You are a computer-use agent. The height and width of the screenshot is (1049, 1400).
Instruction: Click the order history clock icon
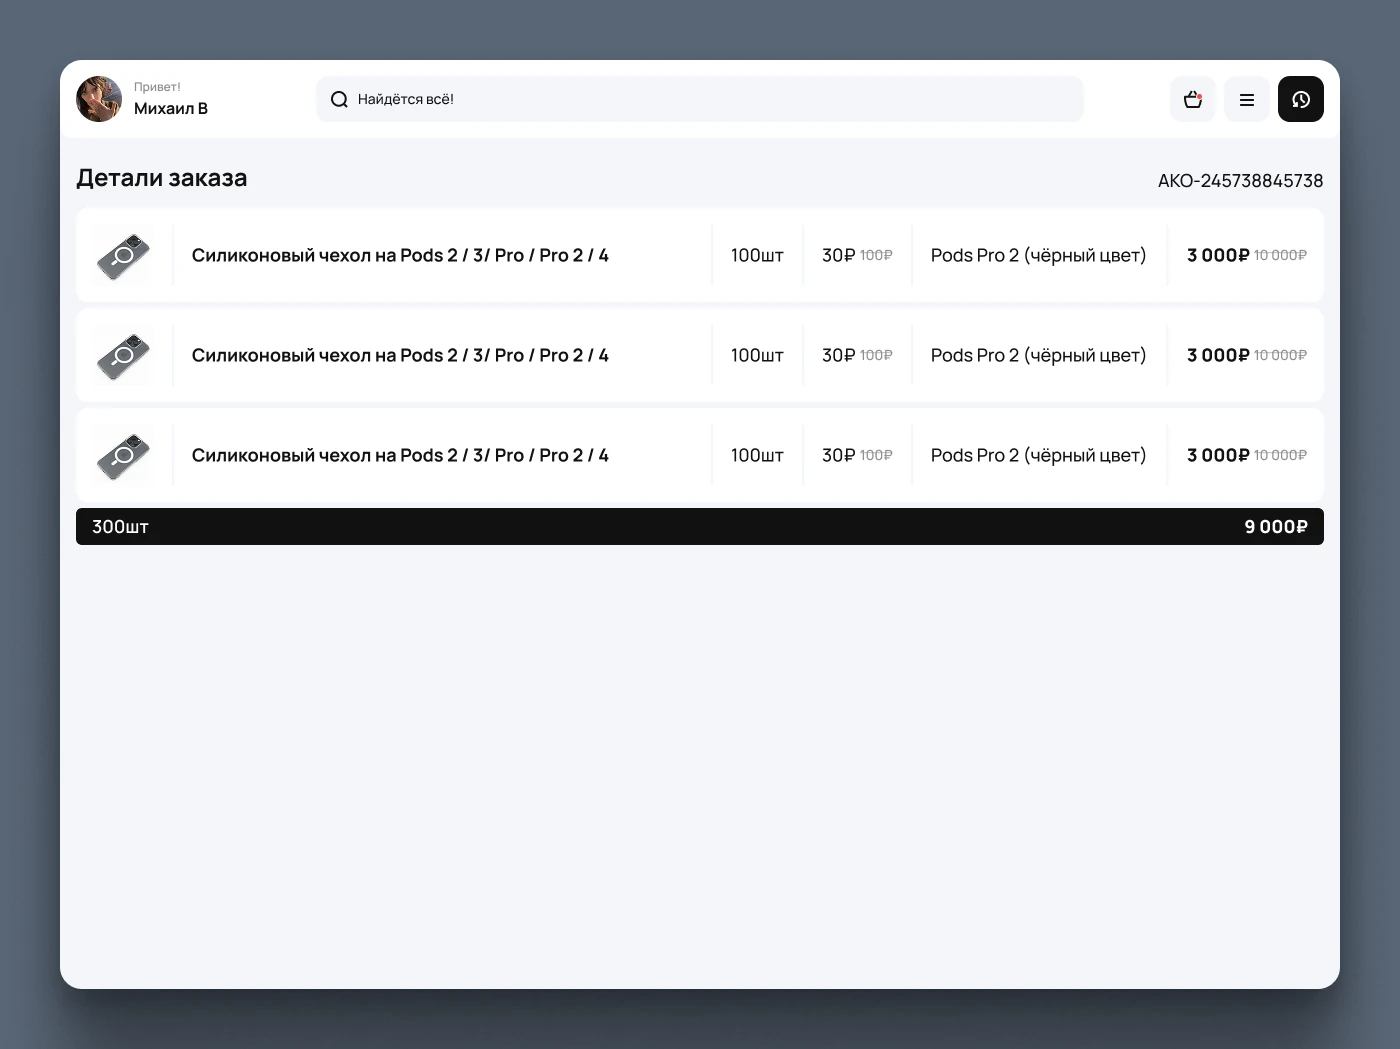click(1300, 99)
